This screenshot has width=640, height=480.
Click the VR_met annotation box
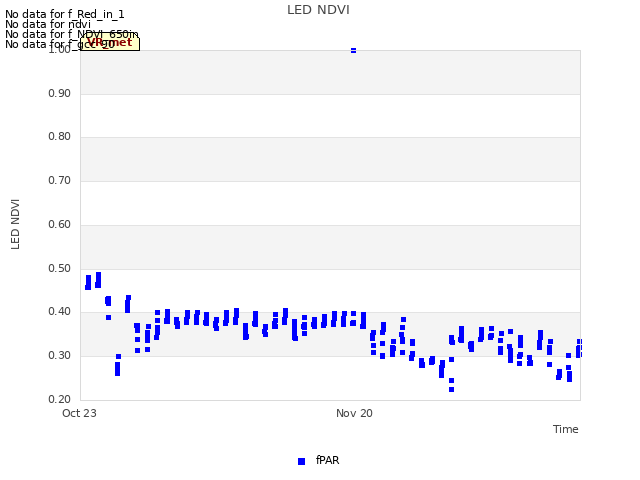pyautogui.click(x=110, y=43)
